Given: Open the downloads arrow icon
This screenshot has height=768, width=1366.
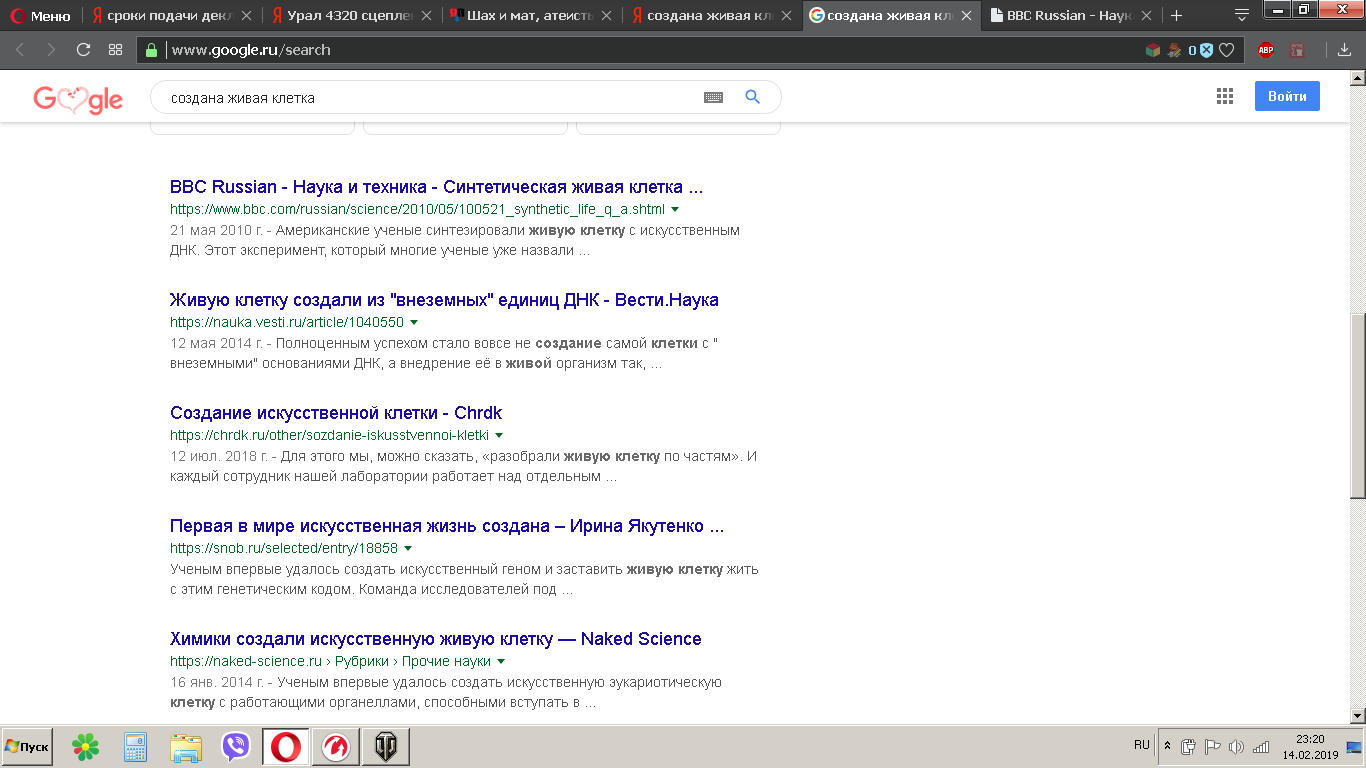Looking at the screenshot, I should (1344, 50).
